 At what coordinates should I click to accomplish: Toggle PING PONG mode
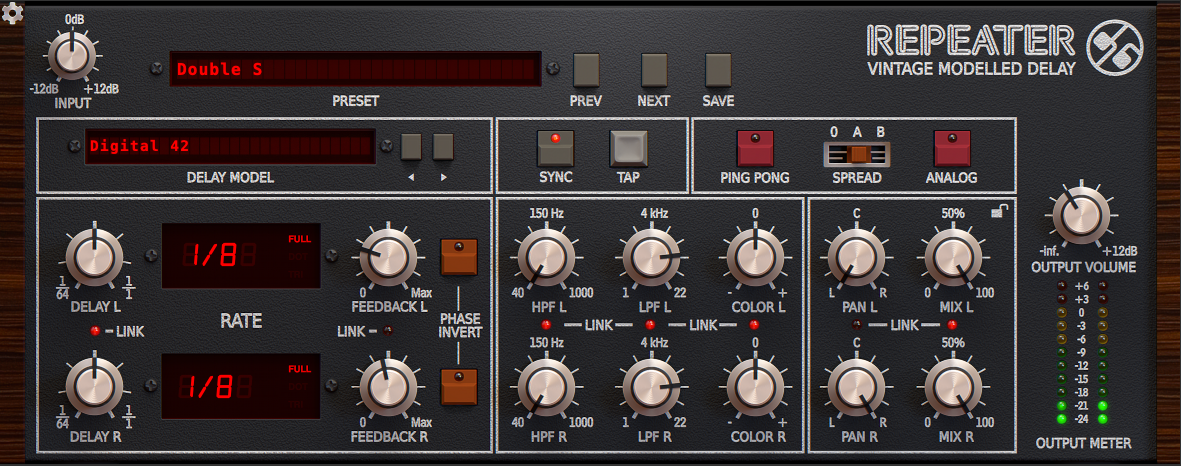coord(755,148)
